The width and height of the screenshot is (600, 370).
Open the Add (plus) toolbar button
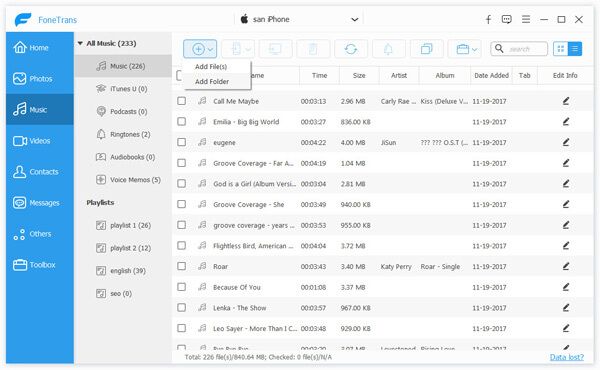[x=200, y=49]
